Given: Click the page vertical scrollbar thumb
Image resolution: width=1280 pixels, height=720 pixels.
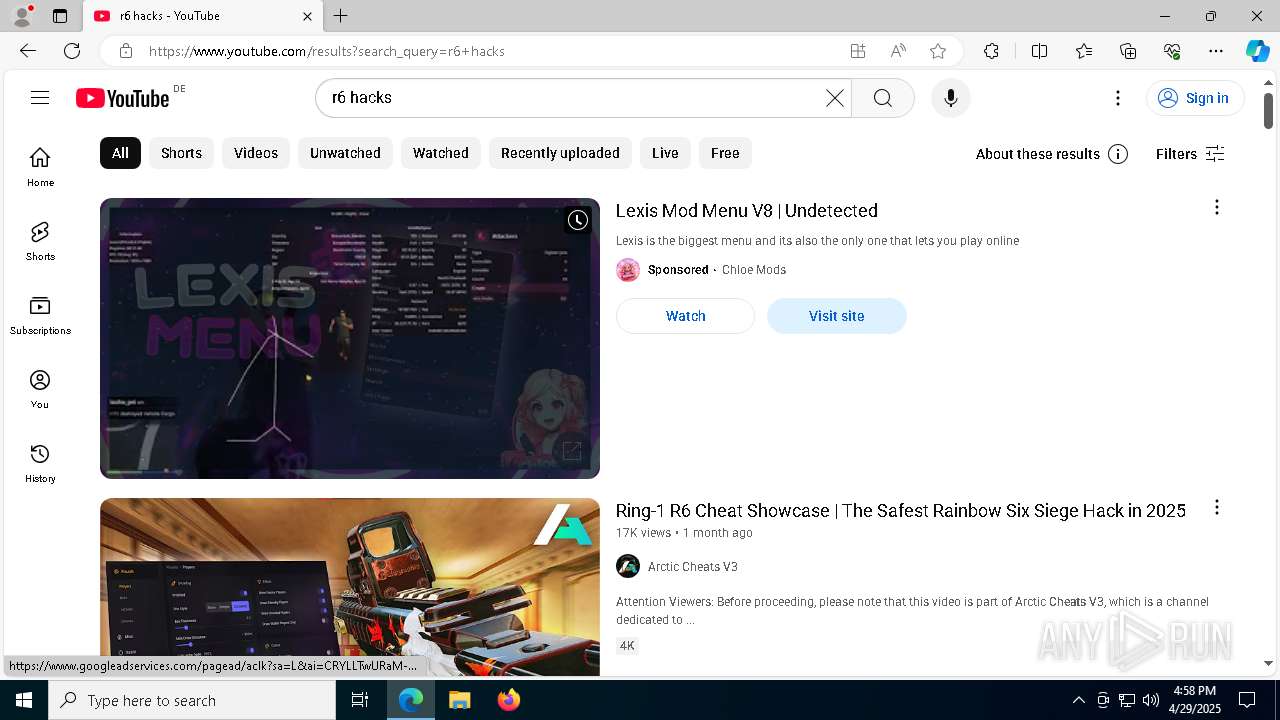Looking at the screenshot, I should pyautogui.click(x=1268, y=110).
